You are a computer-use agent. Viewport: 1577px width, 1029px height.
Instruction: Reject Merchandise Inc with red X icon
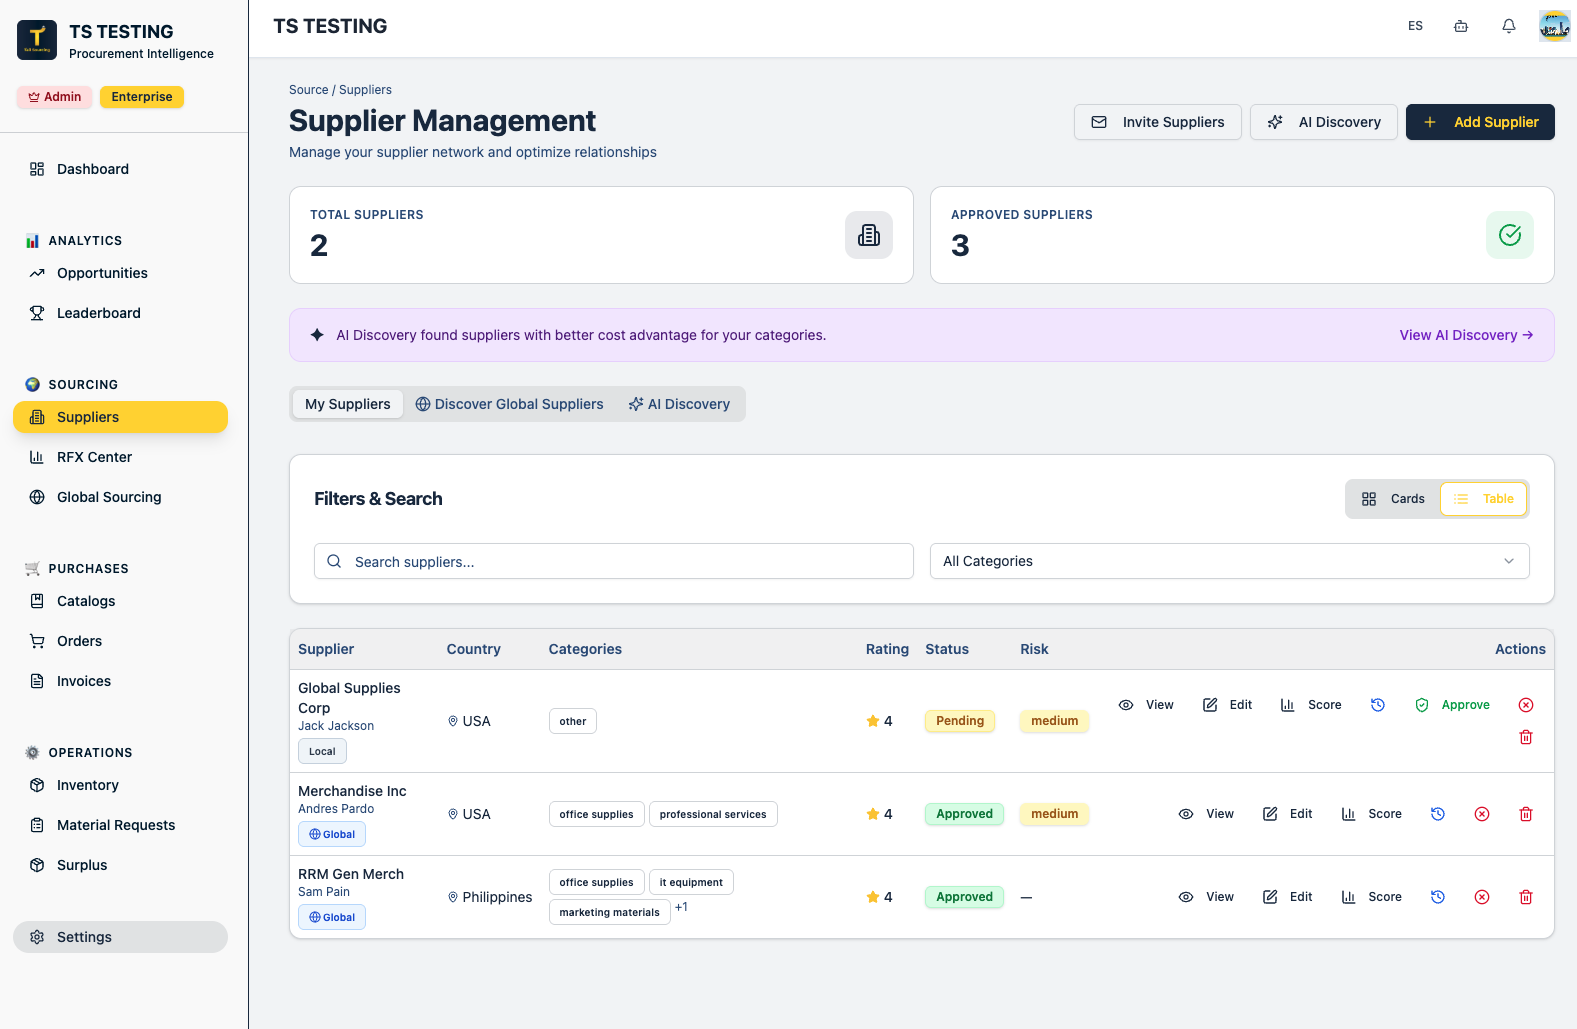tap(1482, 814)
